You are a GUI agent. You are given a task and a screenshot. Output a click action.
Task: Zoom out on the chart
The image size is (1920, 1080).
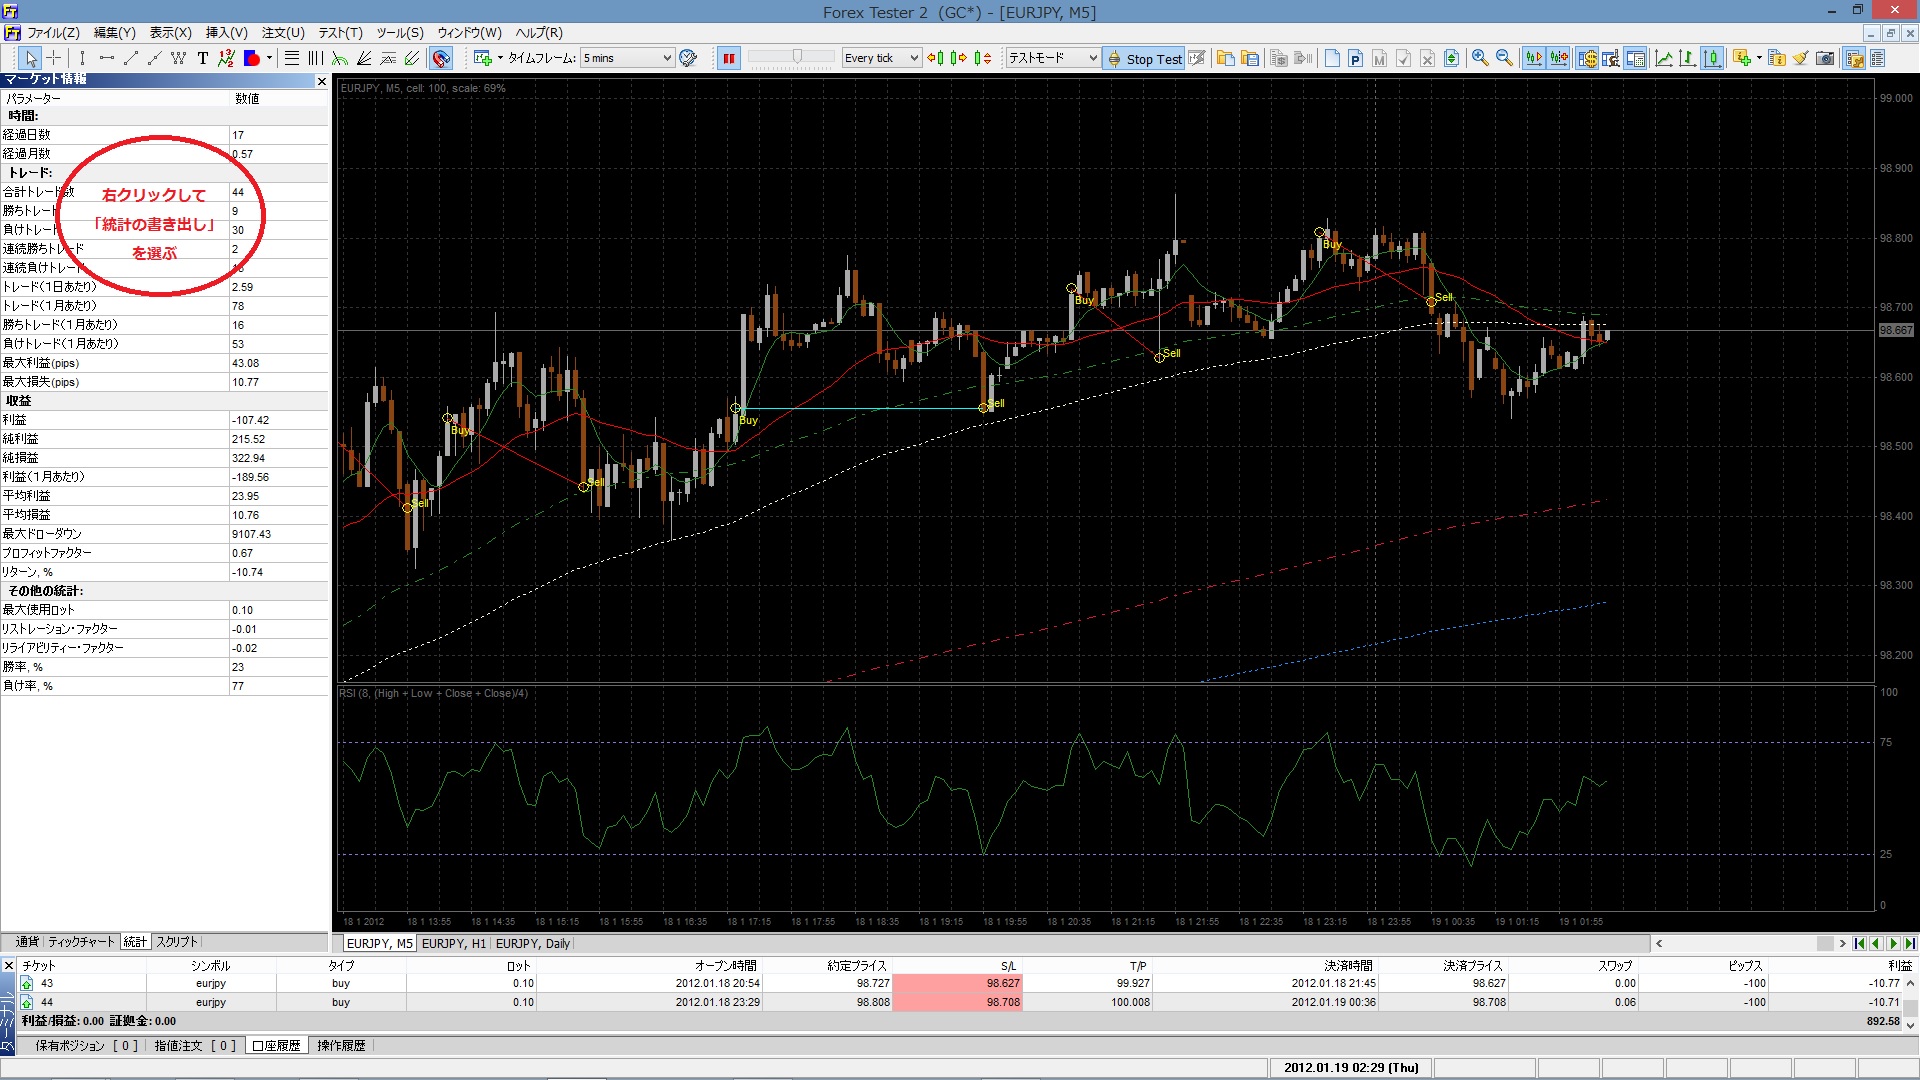[1504, 58]
